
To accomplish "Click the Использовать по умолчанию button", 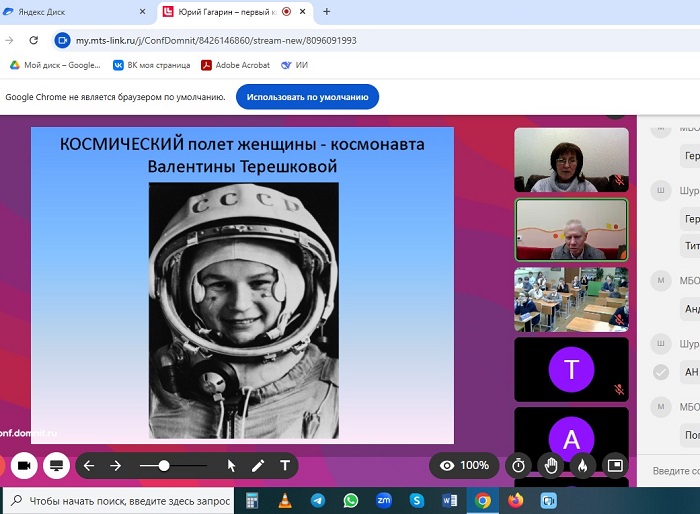I will [x=307, y=97].
